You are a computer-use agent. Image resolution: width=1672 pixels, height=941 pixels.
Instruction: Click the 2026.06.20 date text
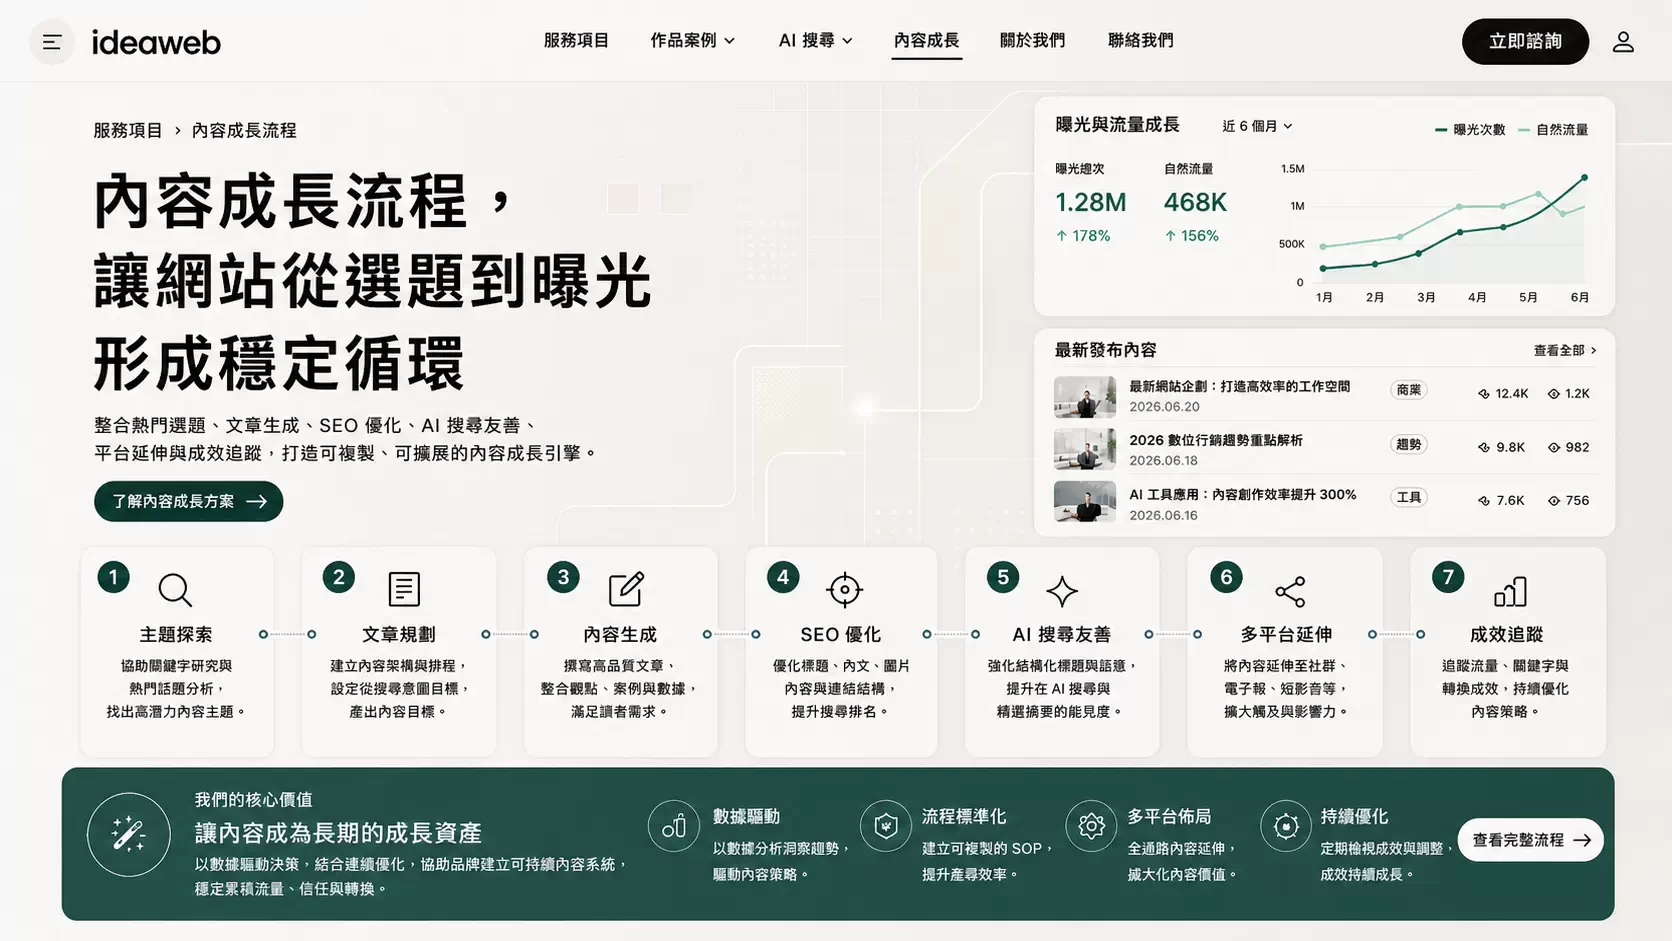click(x=1164, y=407)
